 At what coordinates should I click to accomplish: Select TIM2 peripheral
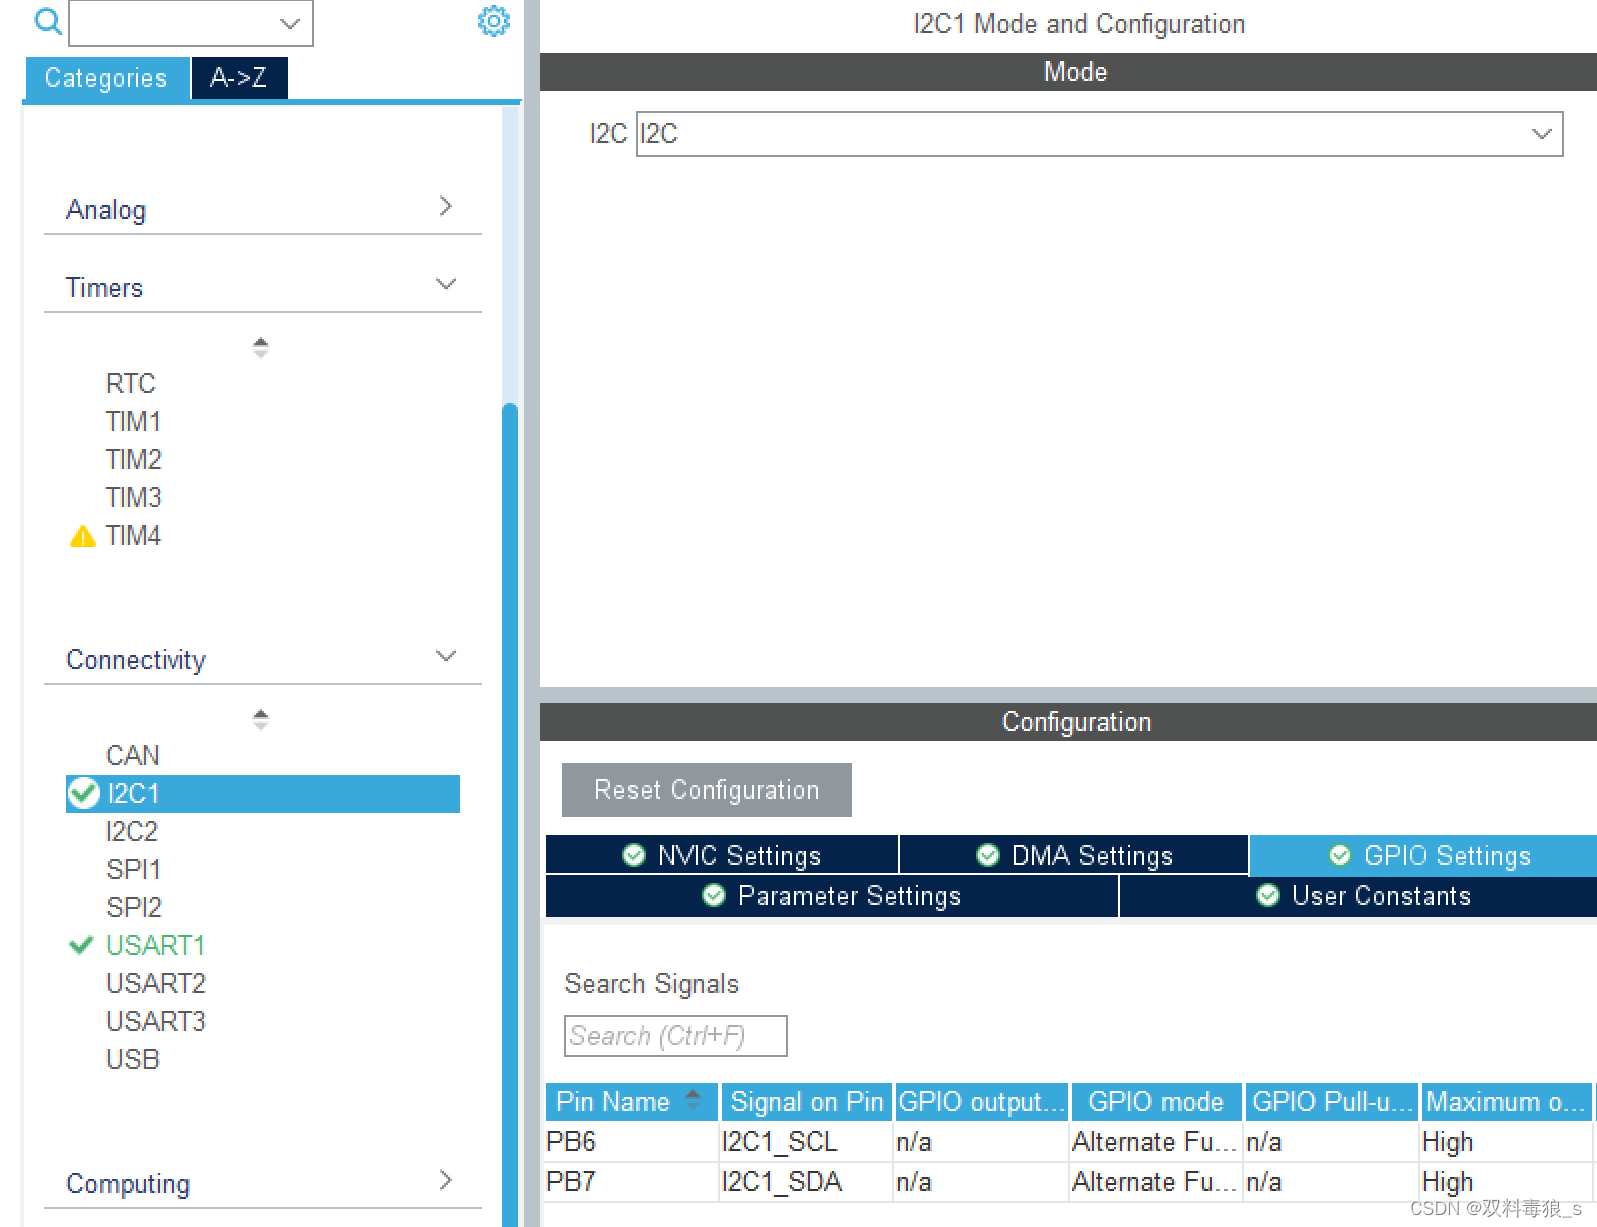[x=134, y=460]
